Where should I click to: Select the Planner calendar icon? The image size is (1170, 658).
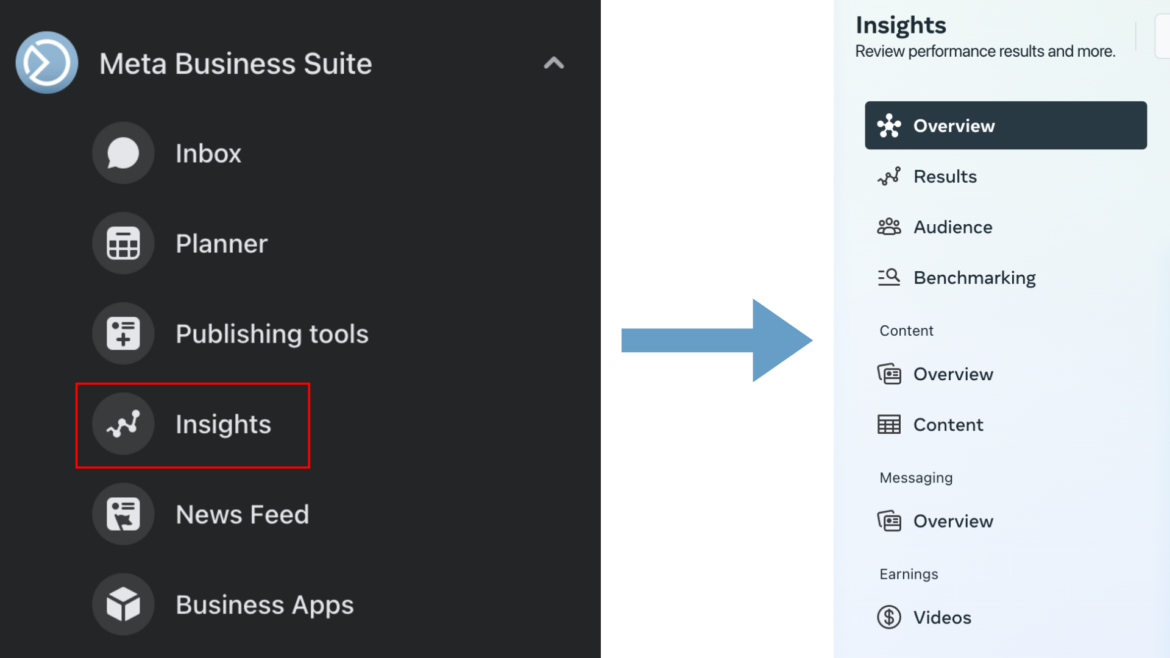122,242
